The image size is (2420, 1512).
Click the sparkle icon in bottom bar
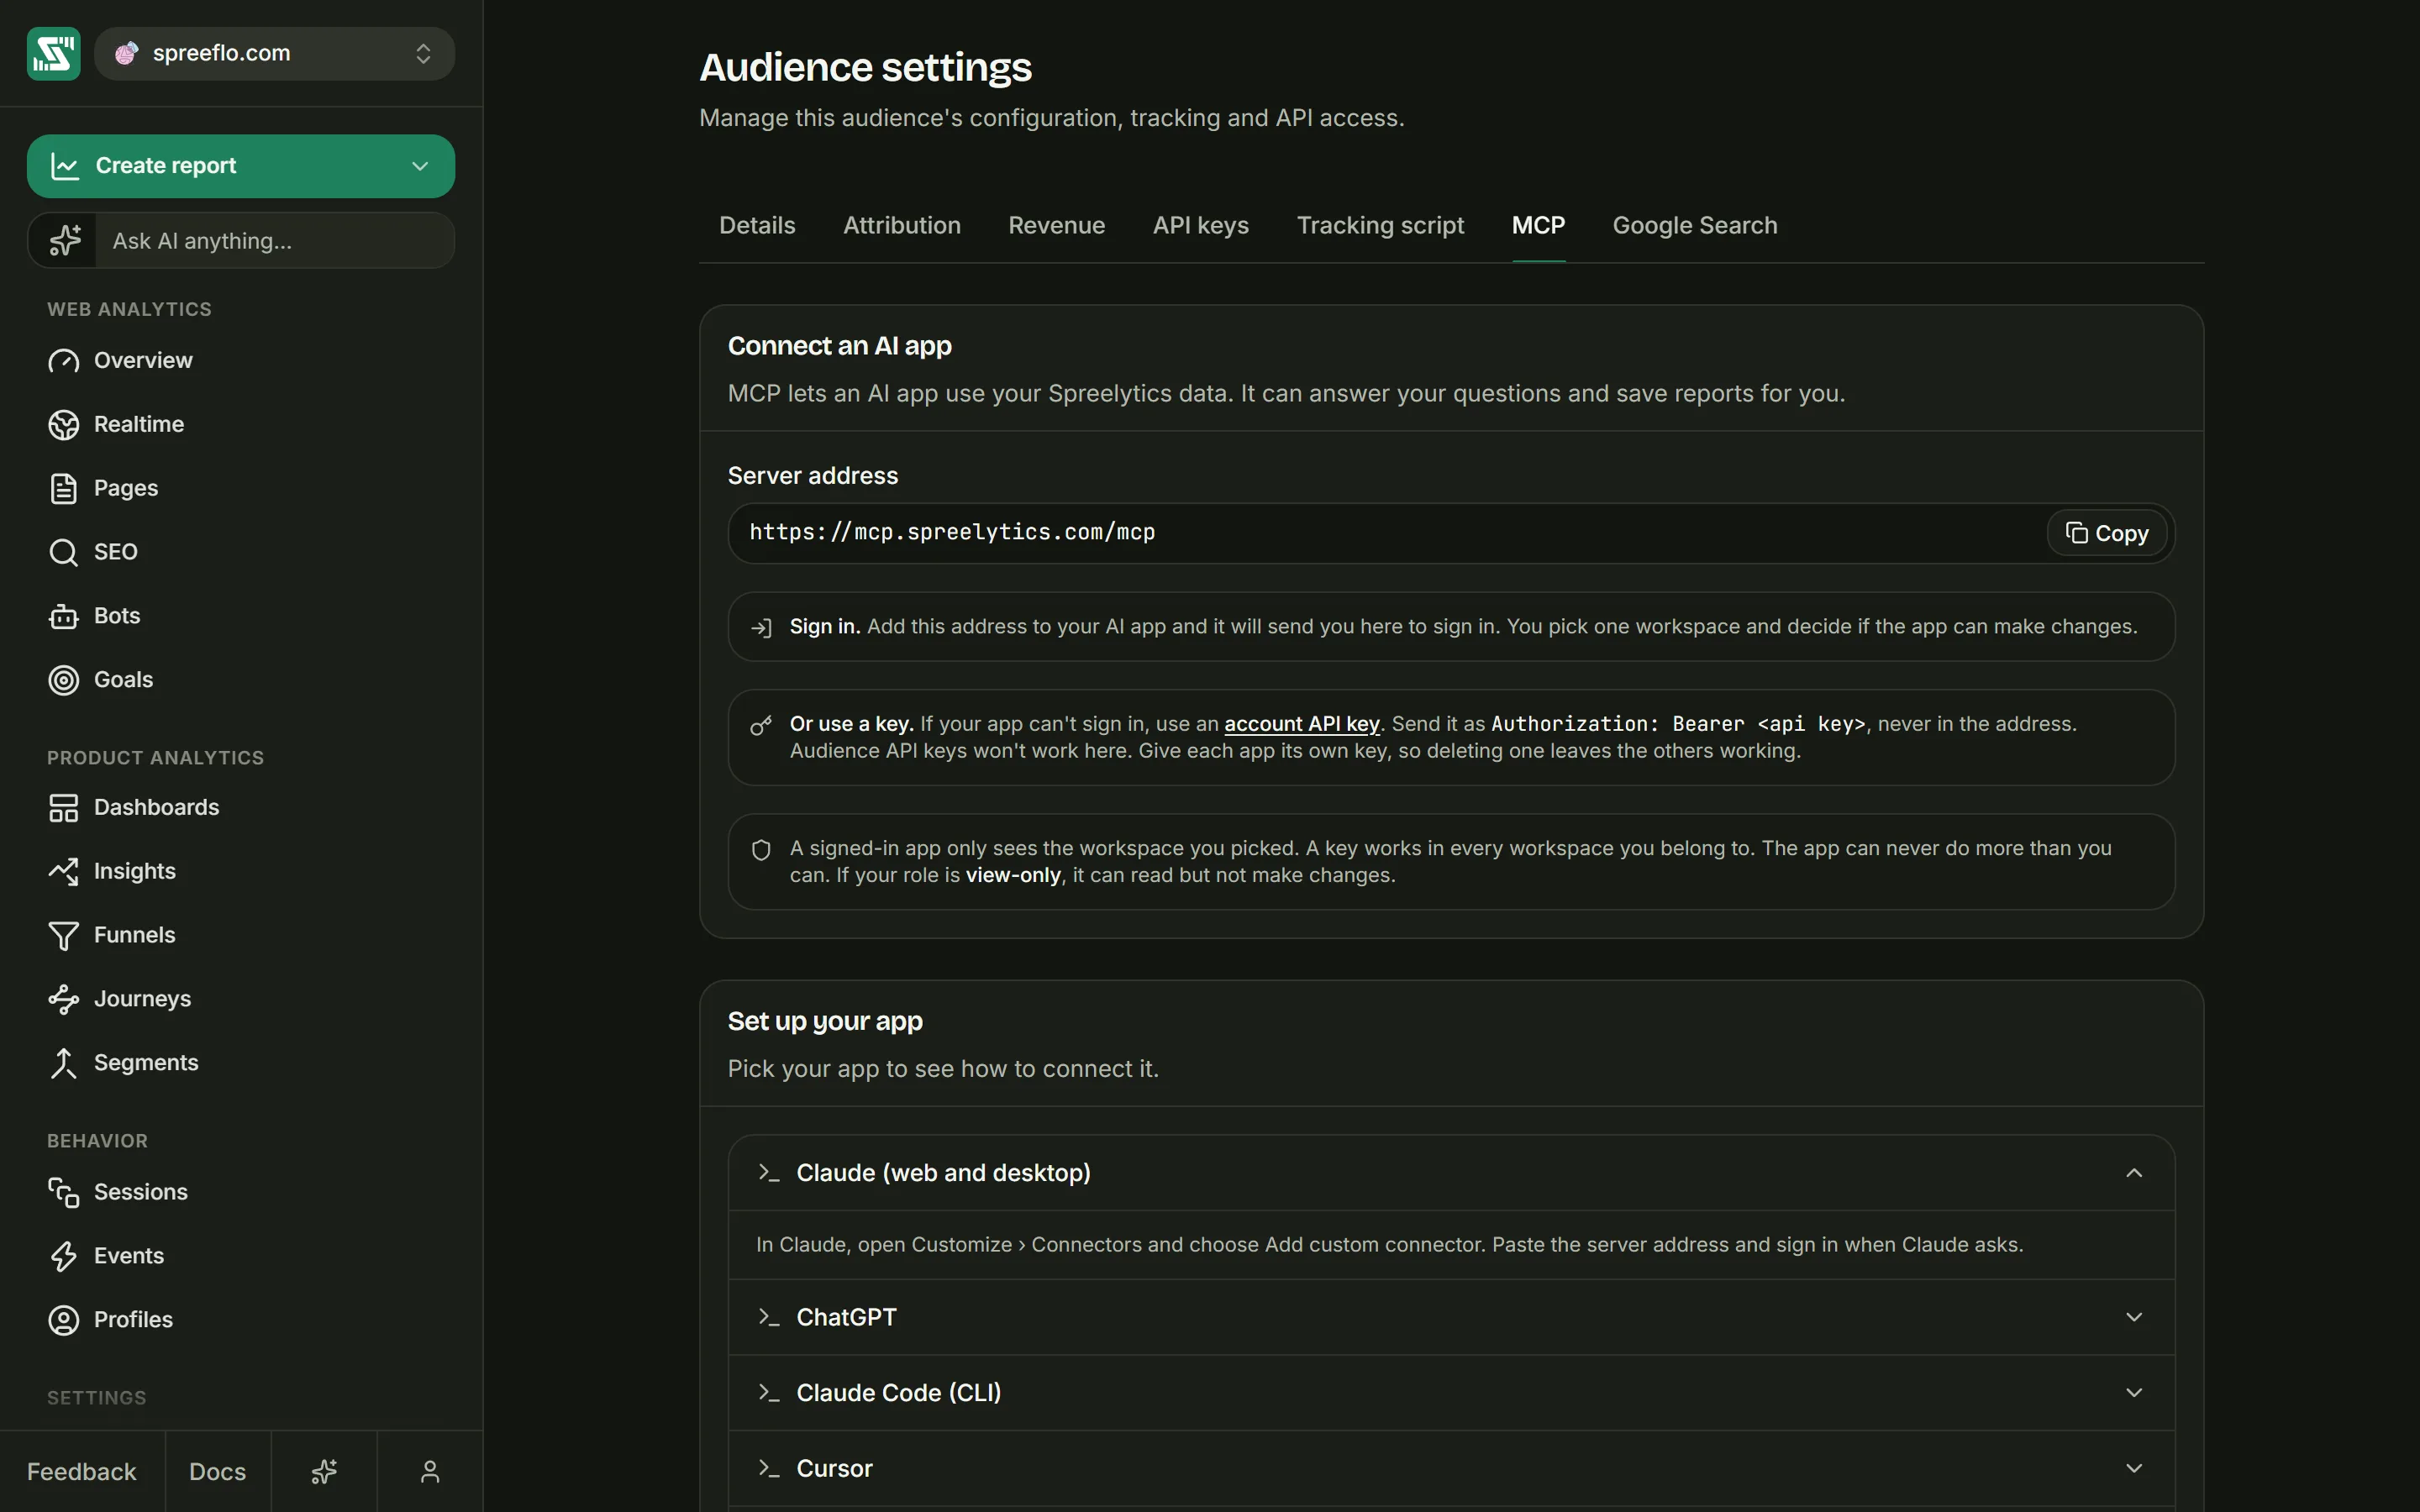[x=324, y=1472]
